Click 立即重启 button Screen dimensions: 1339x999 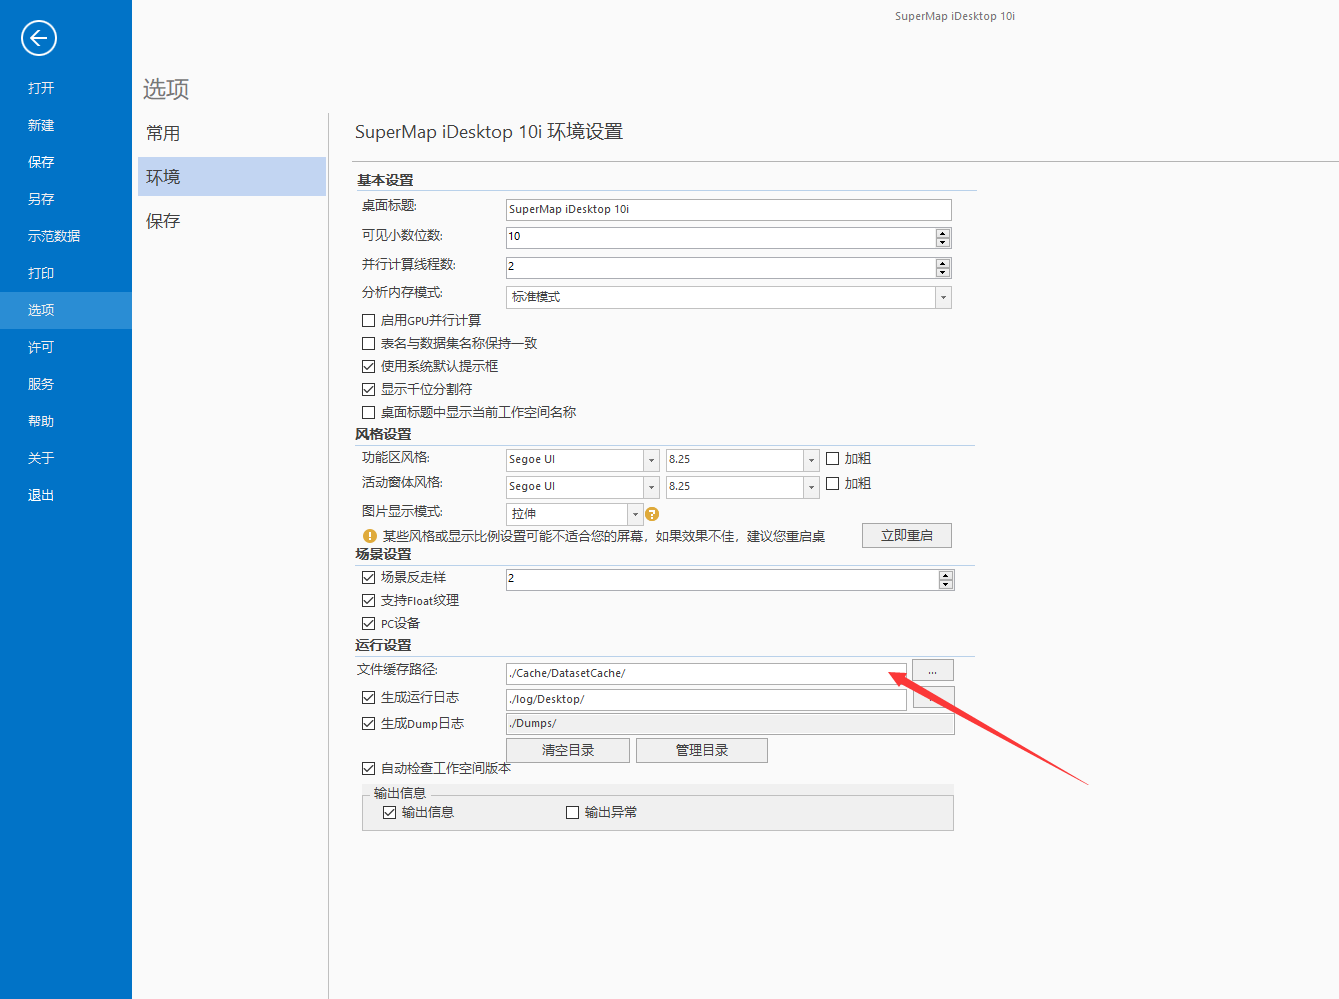point(907,536)
